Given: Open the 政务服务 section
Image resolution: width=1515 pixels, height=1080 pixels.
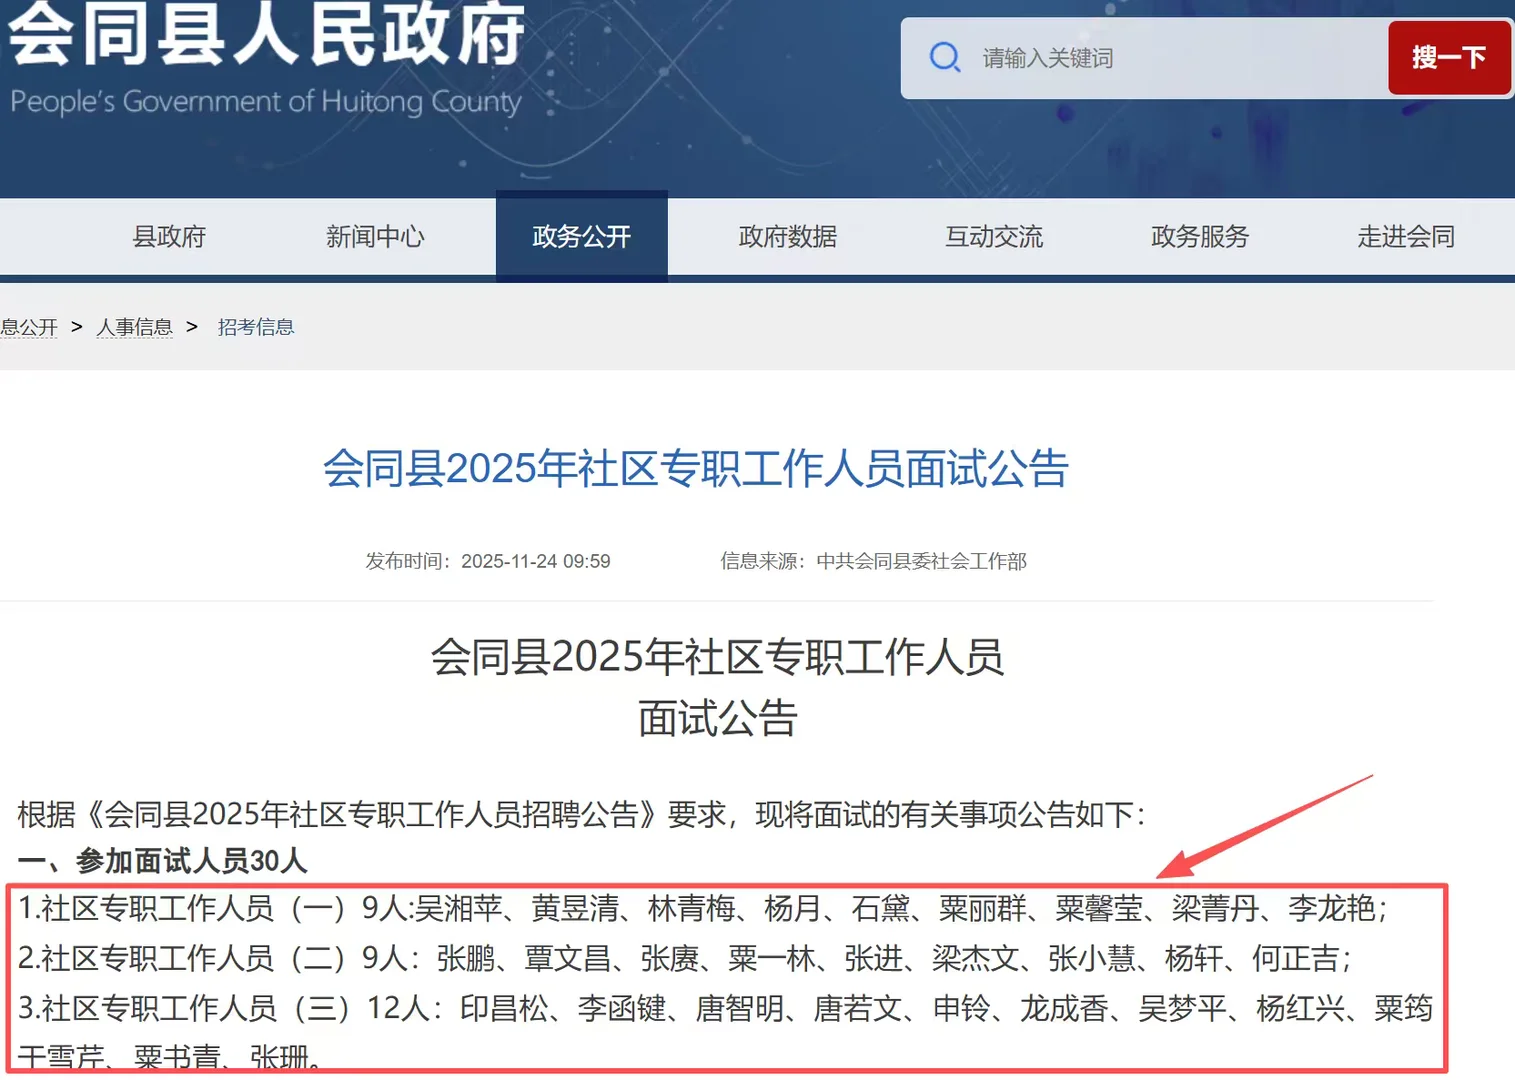Looking at the screenshot, I should (1199, 237).
